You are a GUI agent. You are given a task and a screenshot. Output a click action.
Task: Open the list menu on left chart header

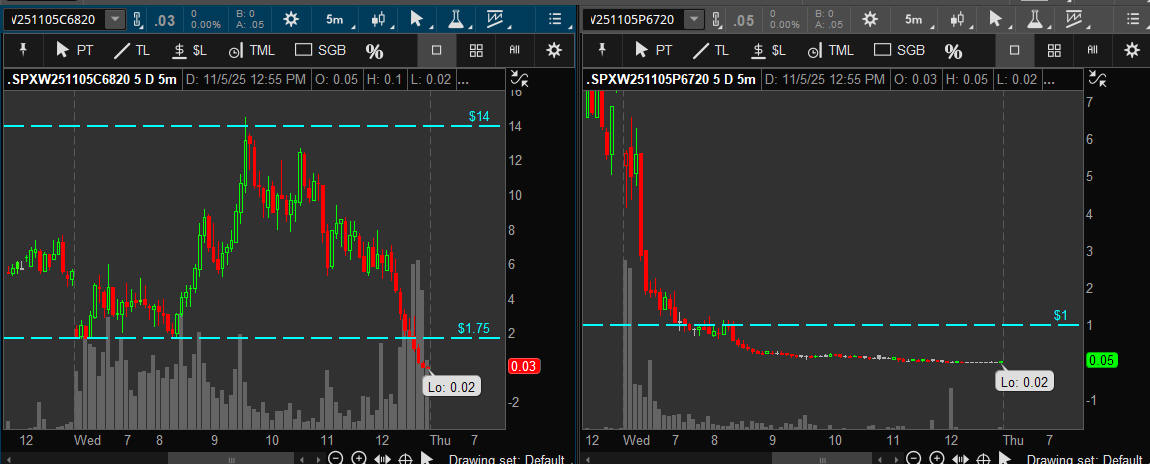[555, 19]
